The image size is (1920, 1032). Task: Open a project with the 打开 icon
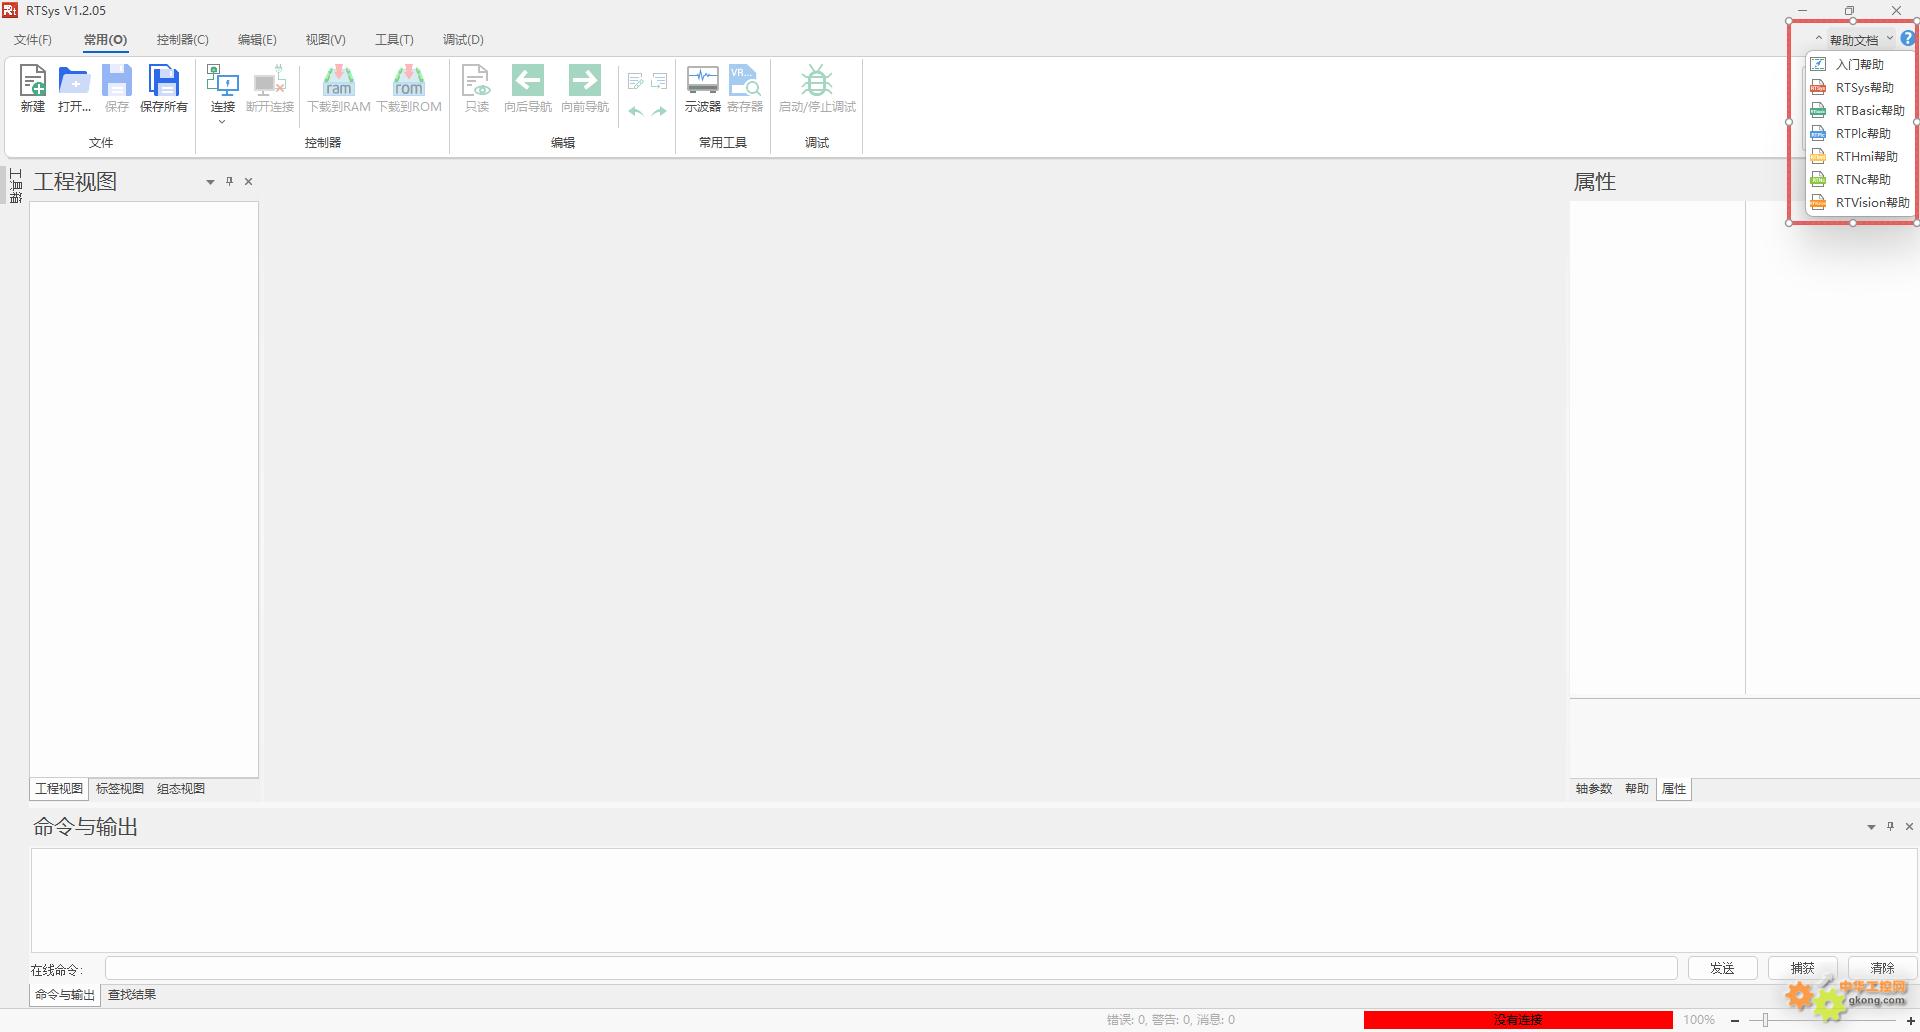tap(74, 88)
